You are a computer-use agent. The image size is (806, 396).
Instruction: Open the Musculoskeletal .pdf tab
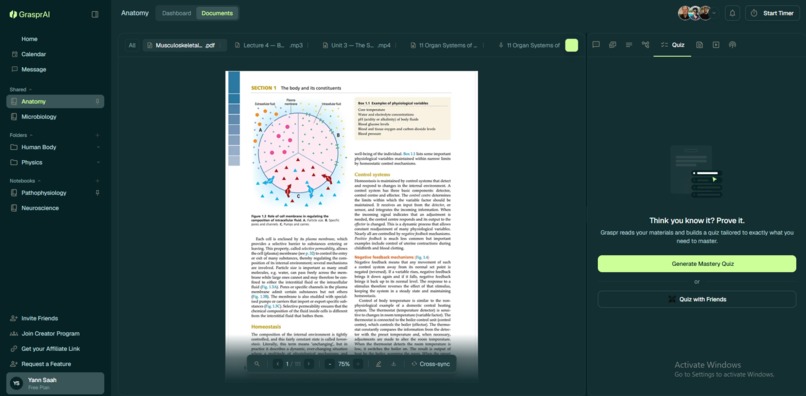[x=184, y=45]
